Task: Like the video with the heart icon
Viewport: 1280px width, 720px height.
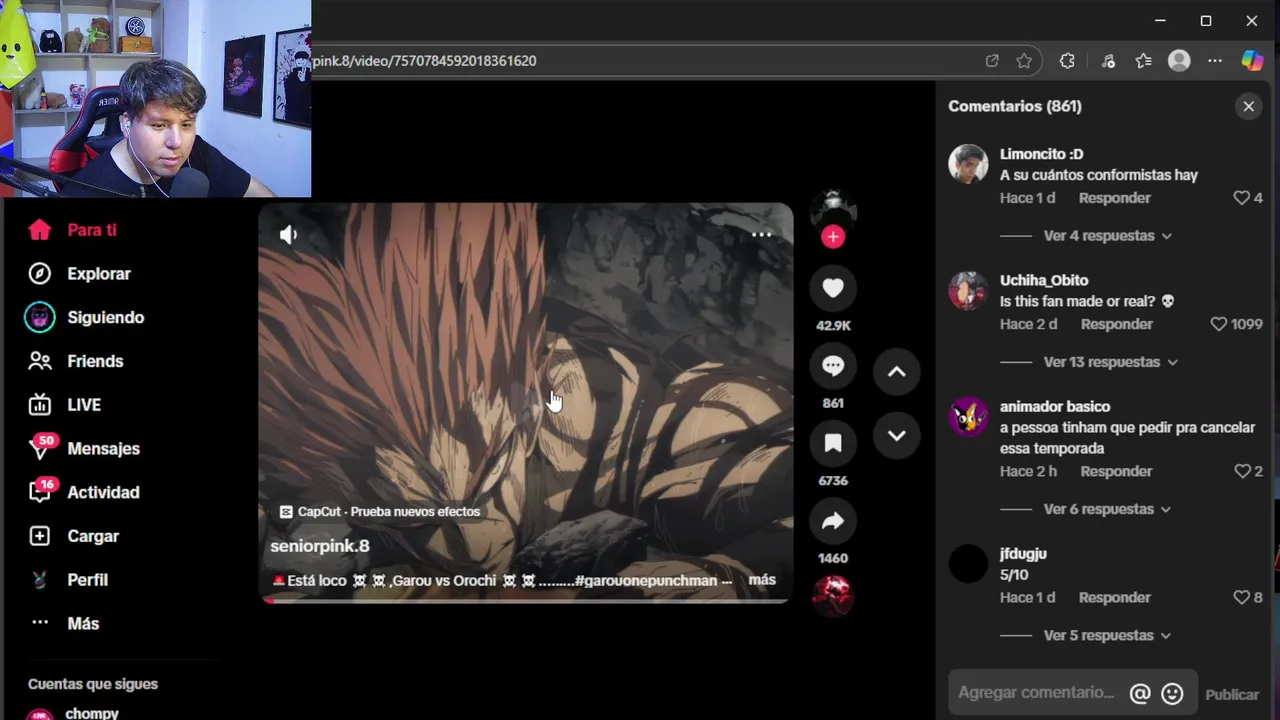Action: [833, 288]
